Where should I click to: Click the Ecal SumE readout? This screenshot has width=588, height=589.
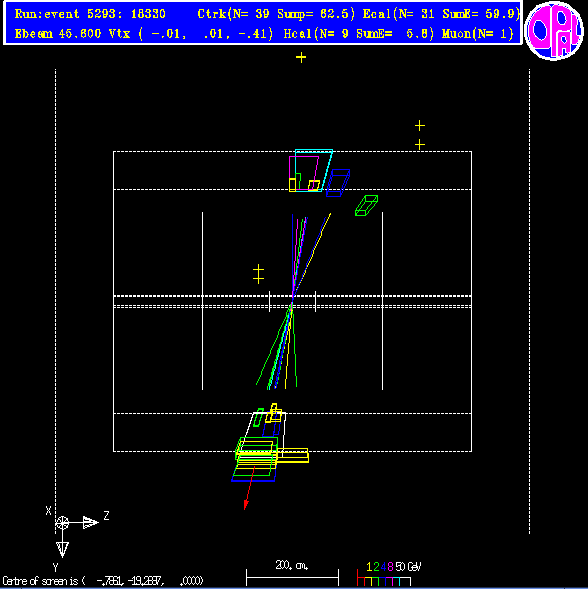pos(481,14)
